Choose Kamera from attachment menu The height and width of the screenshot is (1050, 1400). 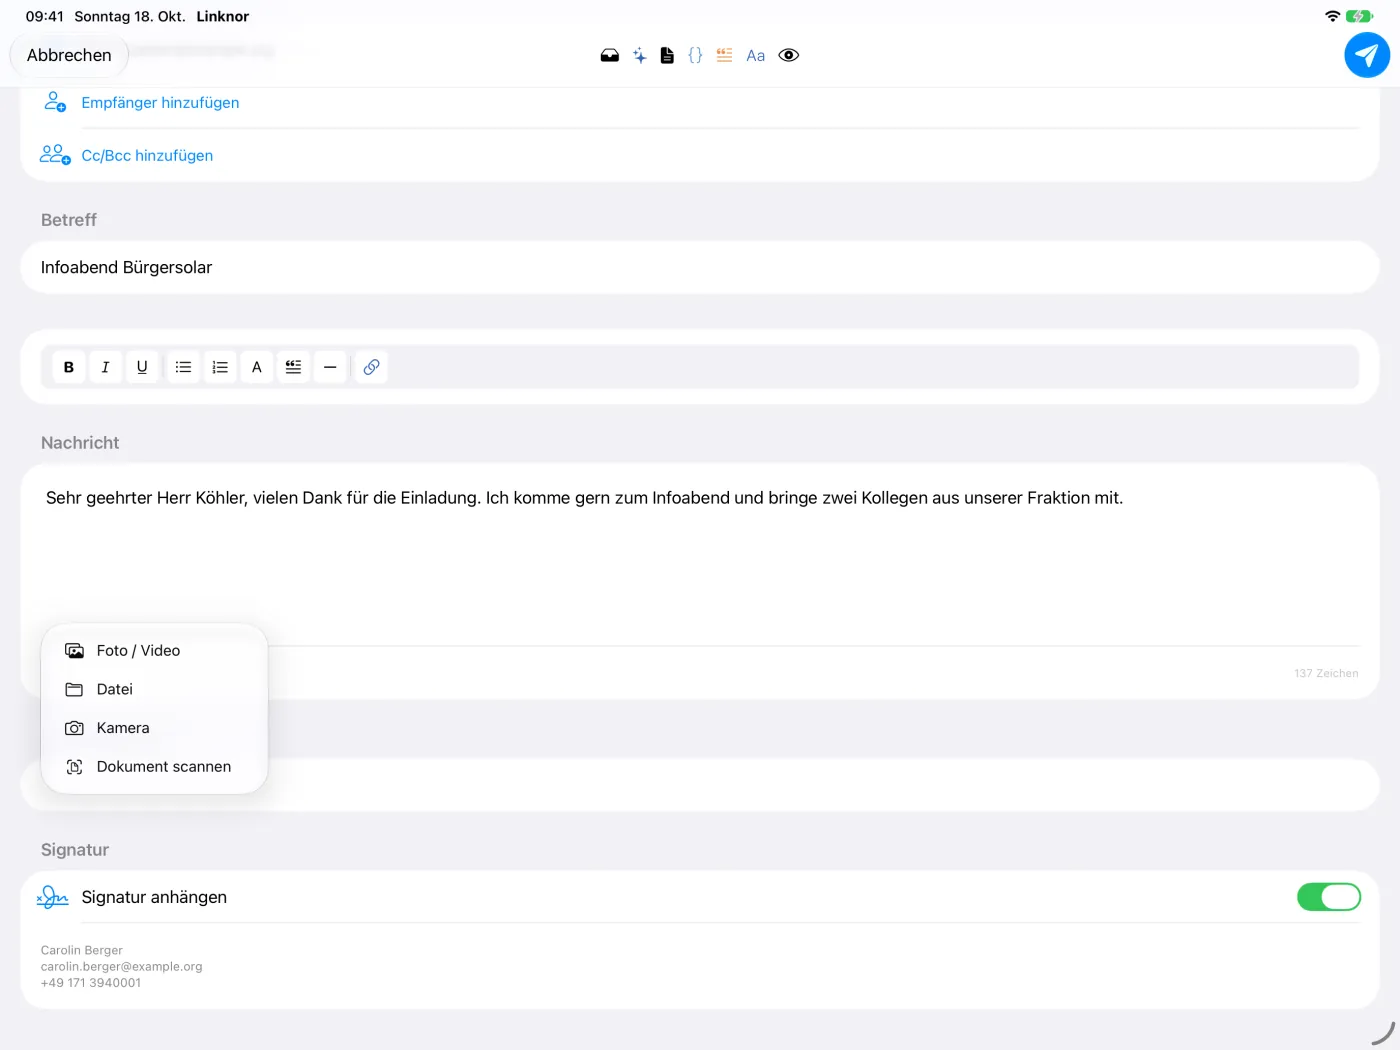tap(155, 728)
